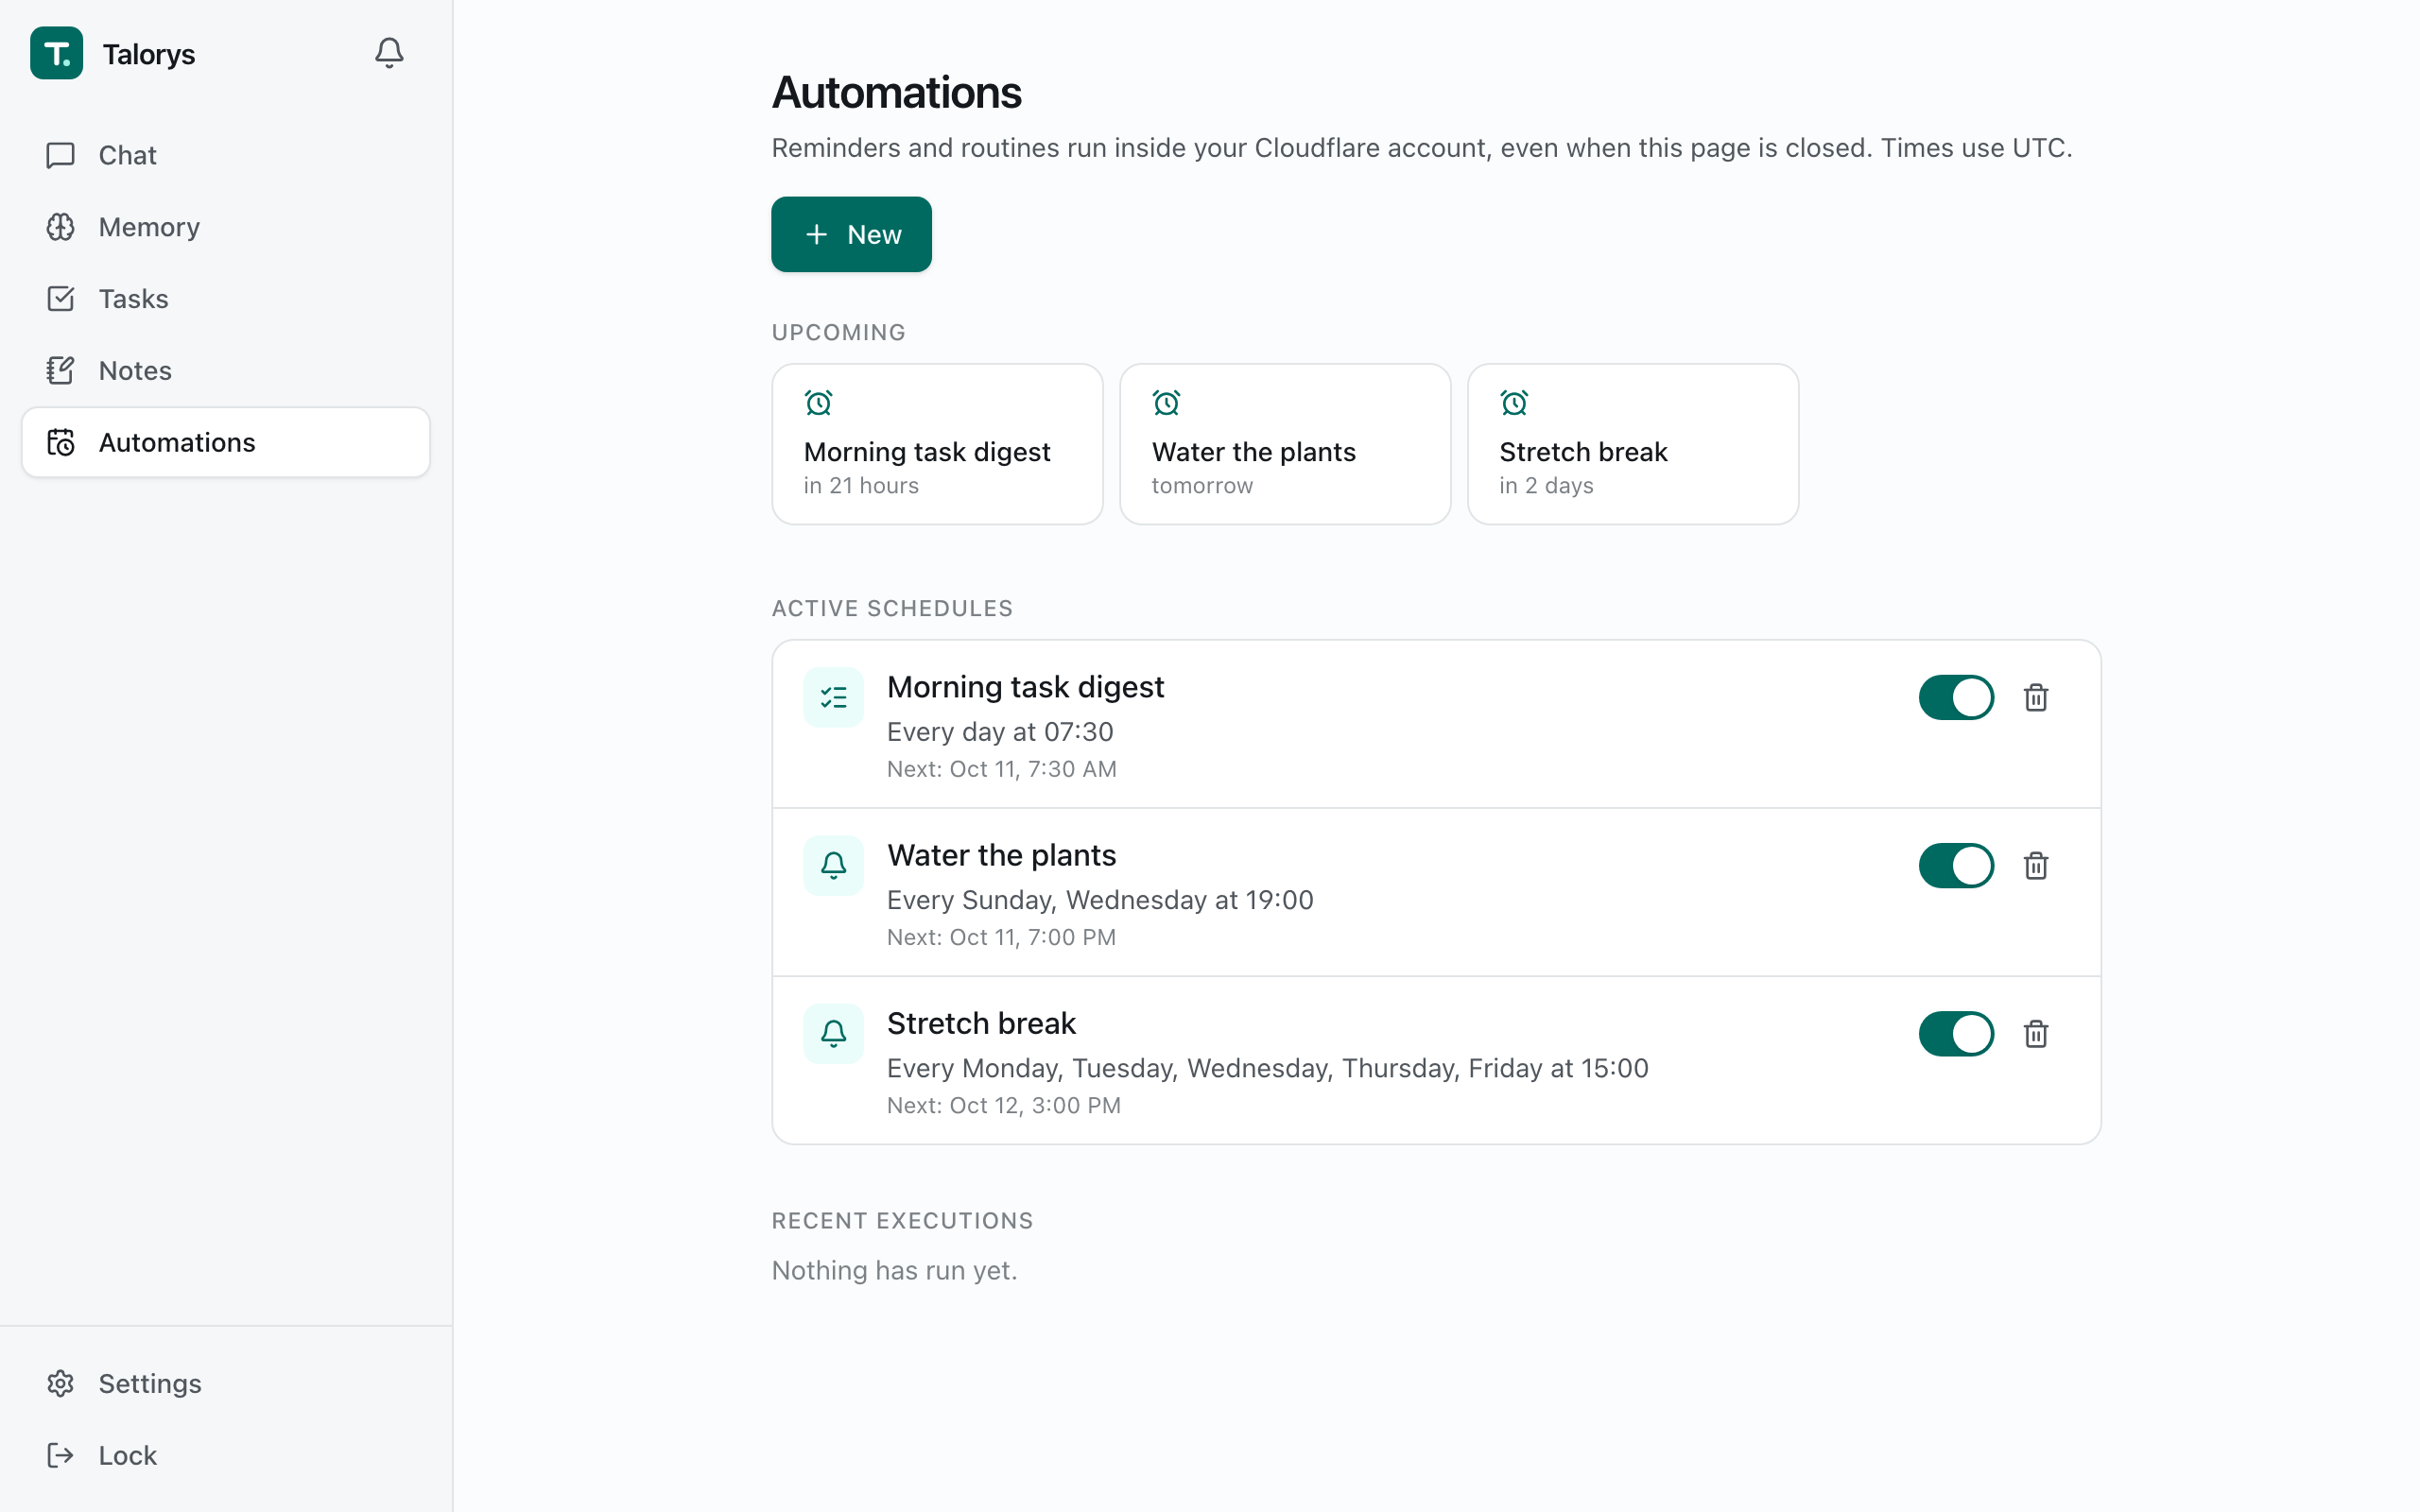Open Settings from the sidebar
Viewport: 2420px width, 1512px height.
tap(226, 1383)
